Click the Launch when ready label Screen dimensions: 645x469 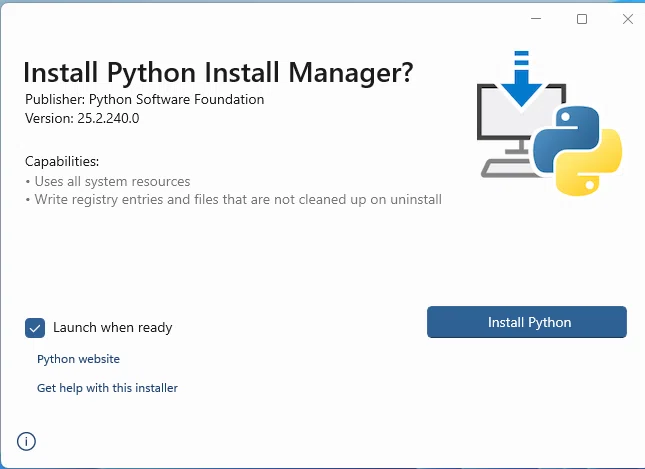[112, 328]
